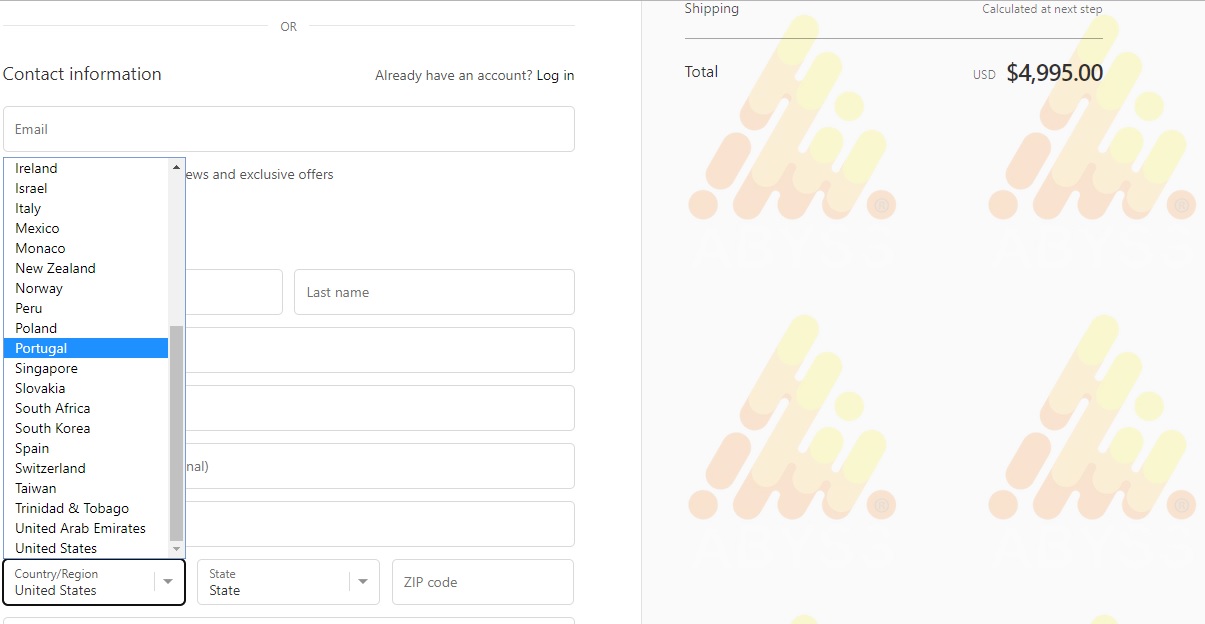Click the Last name field
This screenshot has width=1205, height=624.
pyautogui.click(x=434, y=292)
